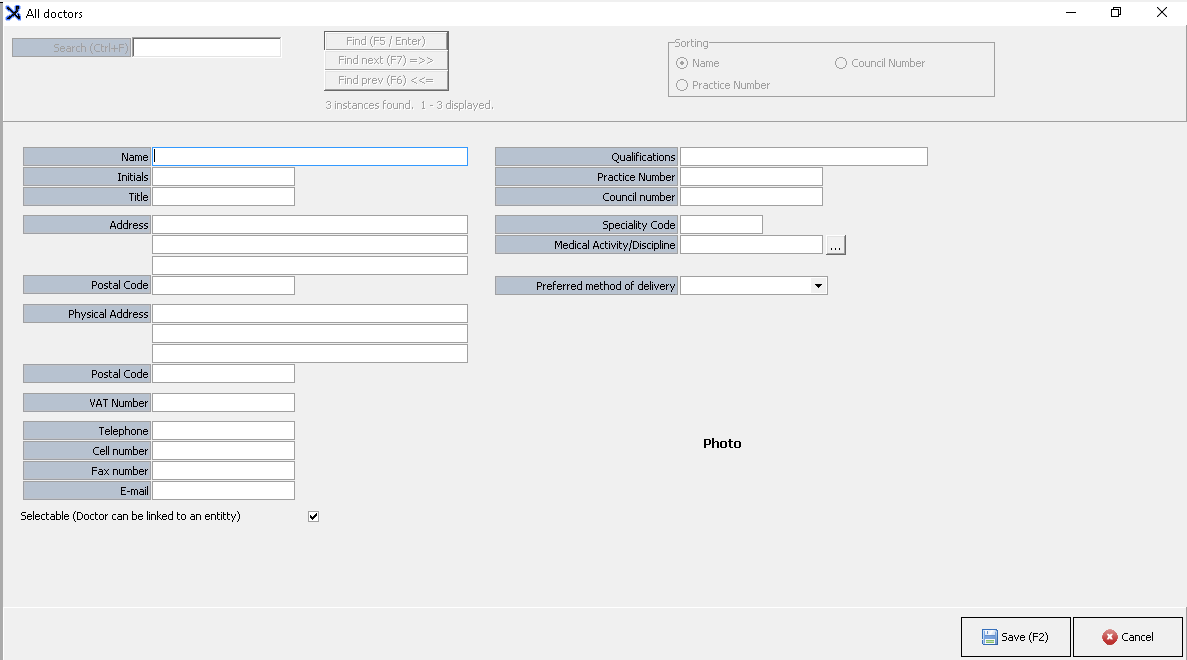Viewport: 1187px width, 660px height.
Task: Open Medical Activity/Discipline browse (...) button
Action: point(836,245)
